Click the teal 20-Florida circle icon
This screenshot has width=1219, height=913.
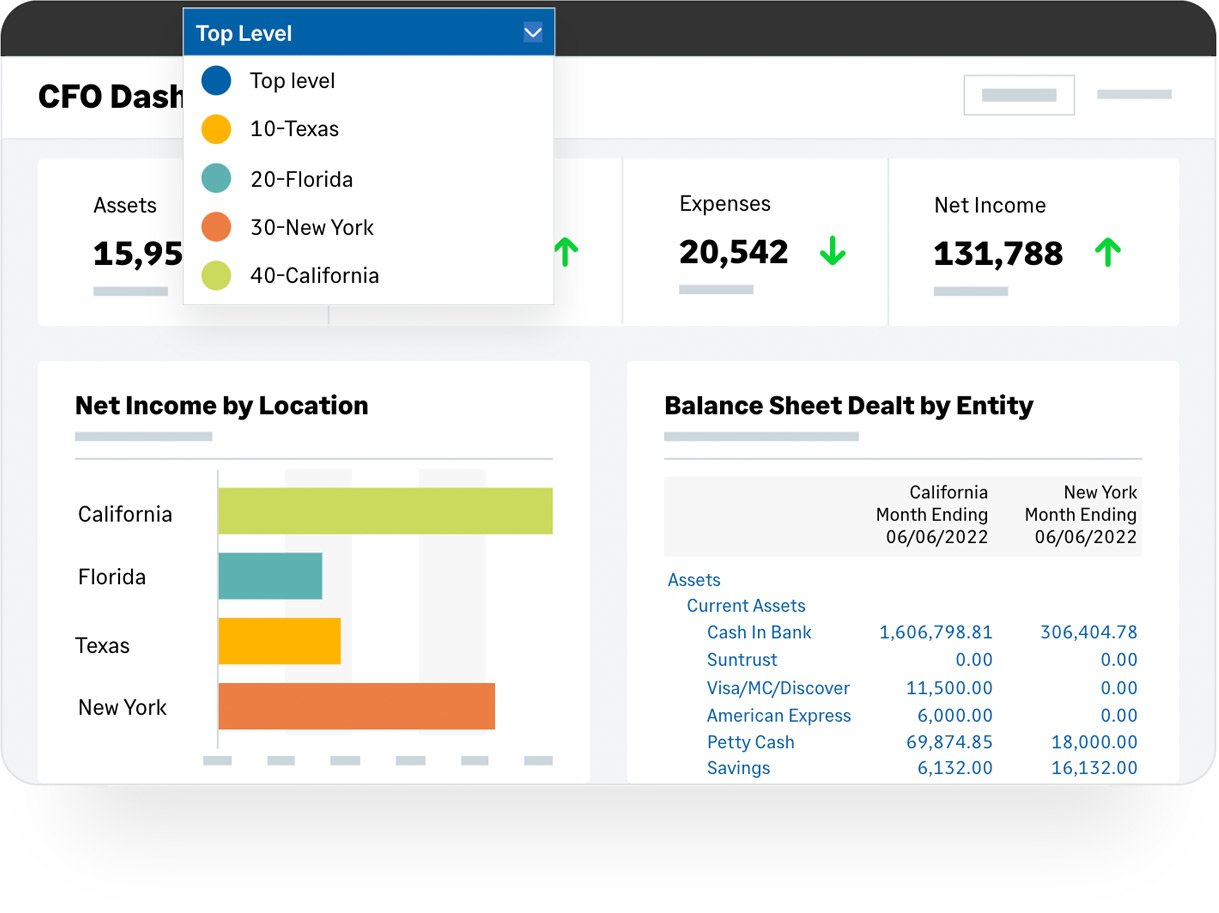point(216,179)
